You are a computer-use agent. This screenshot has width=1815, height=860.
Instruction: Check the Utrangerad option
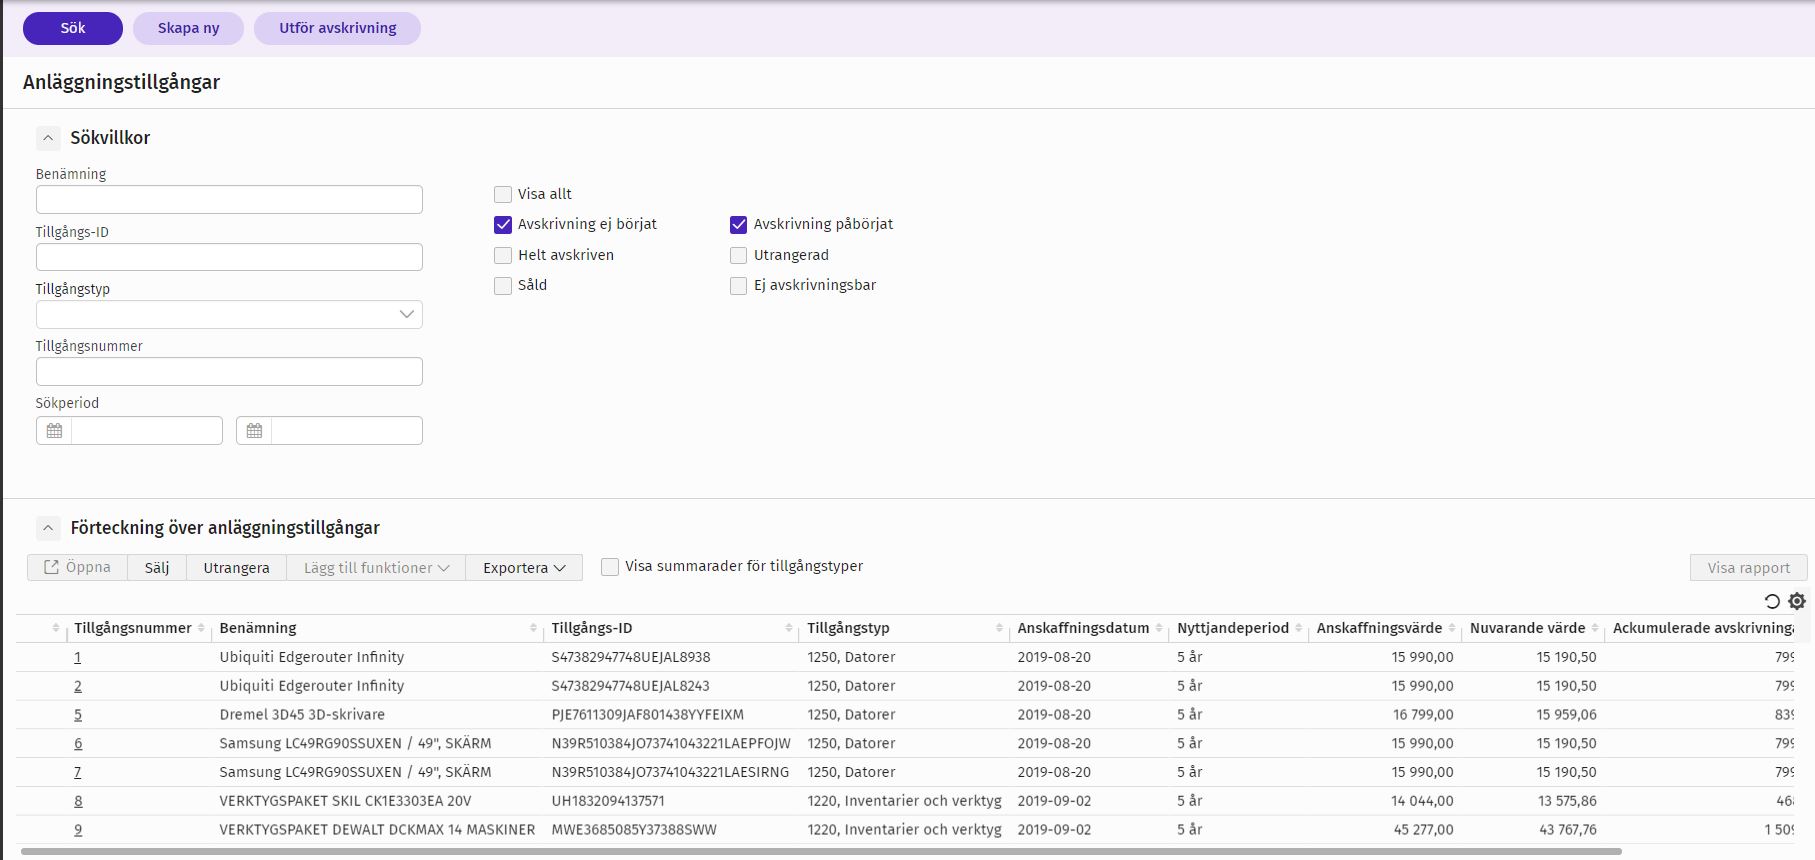coord(739,255)
